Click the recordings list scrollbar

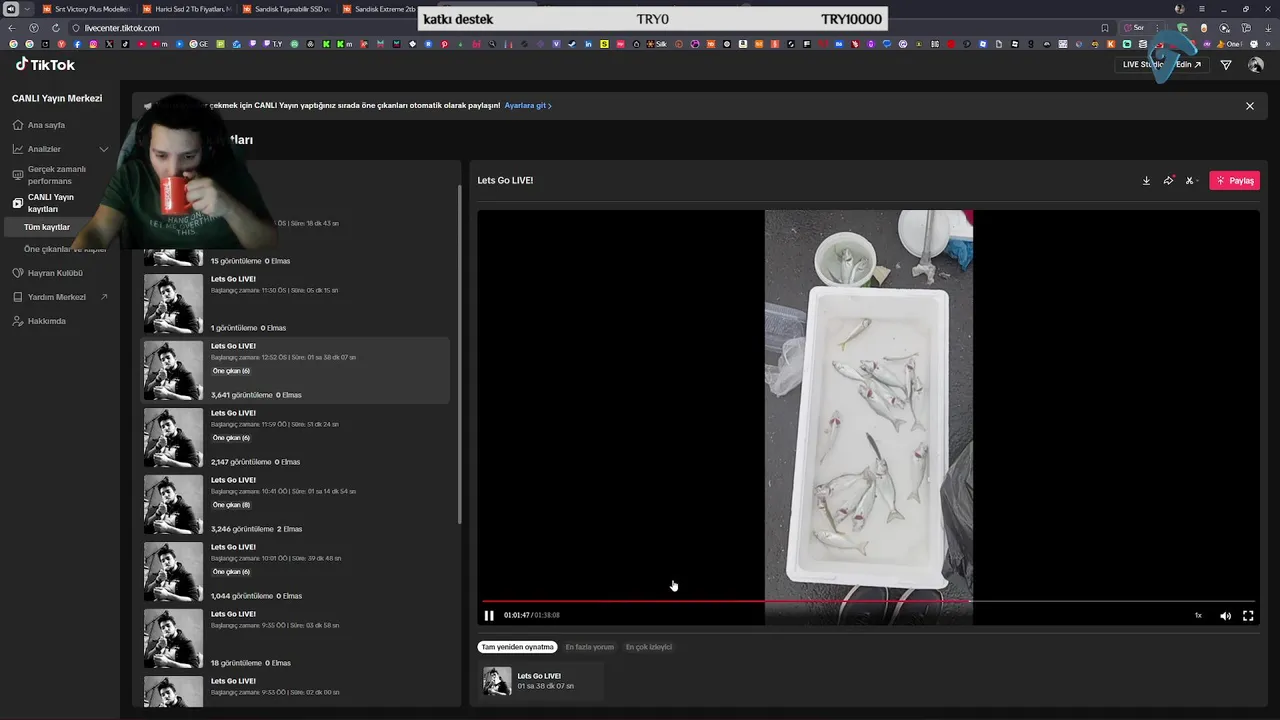(460, 355)
